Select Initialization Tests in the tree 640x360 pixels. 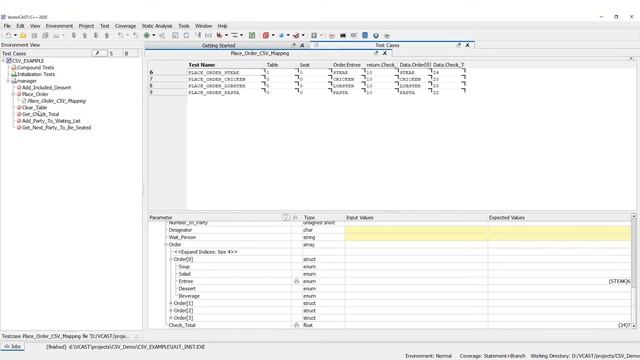(x=36, y=74)
